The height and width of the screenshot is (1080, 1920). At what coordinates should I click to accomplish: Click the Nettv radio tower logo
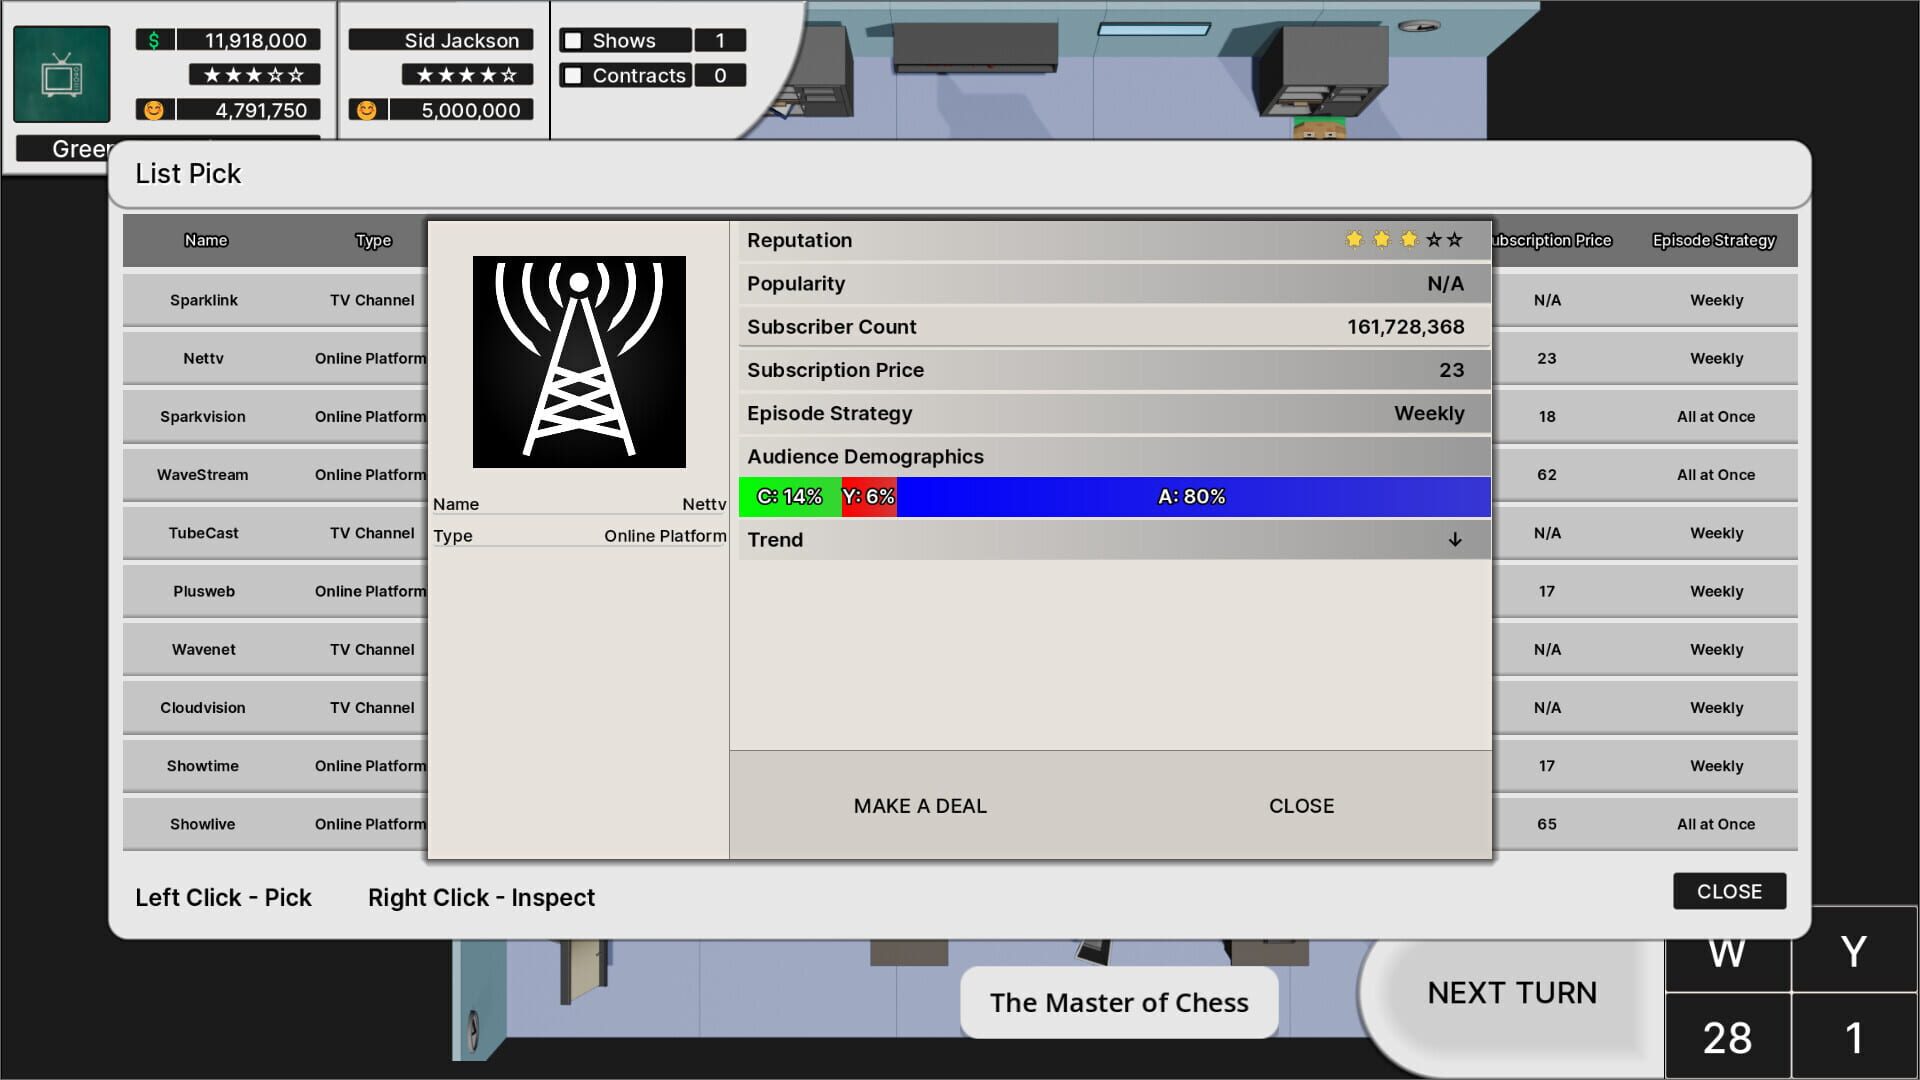(x=578, y=361)
